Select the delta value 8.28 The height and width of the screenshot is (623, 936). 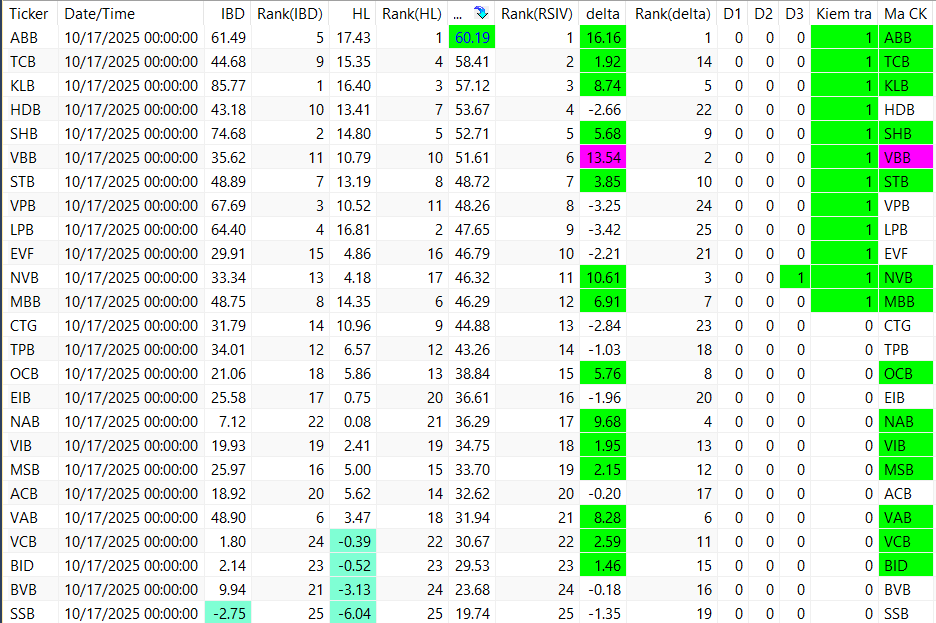[603, 517]
